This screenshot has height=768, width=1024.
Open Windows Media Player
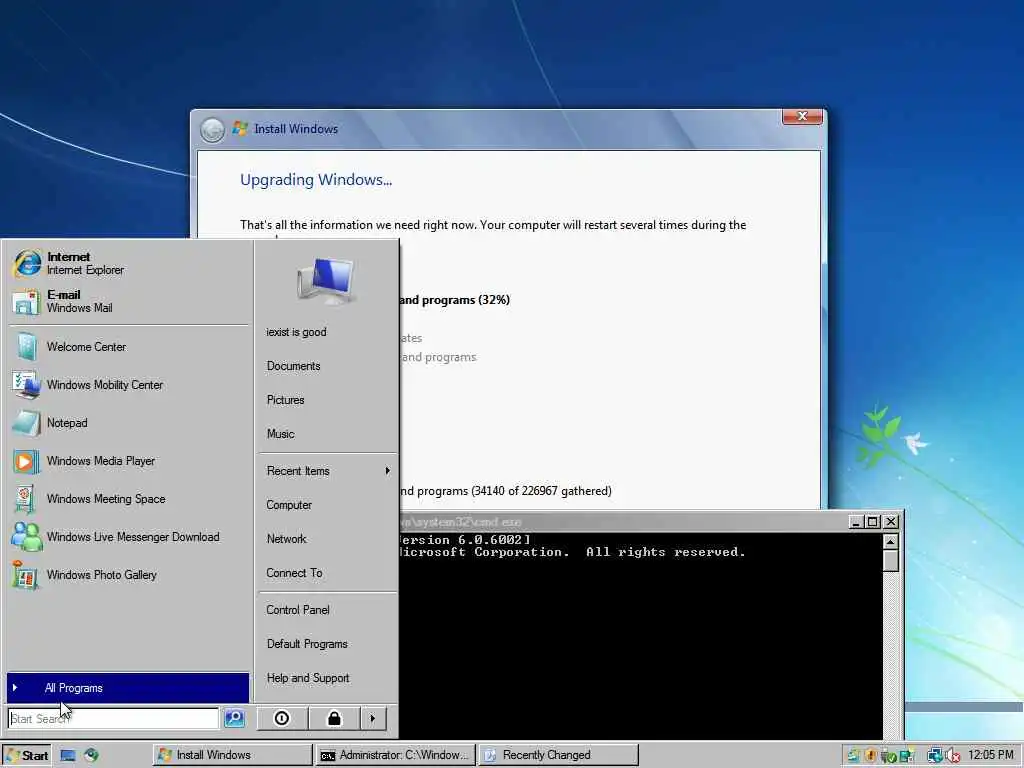coord(128,460)
